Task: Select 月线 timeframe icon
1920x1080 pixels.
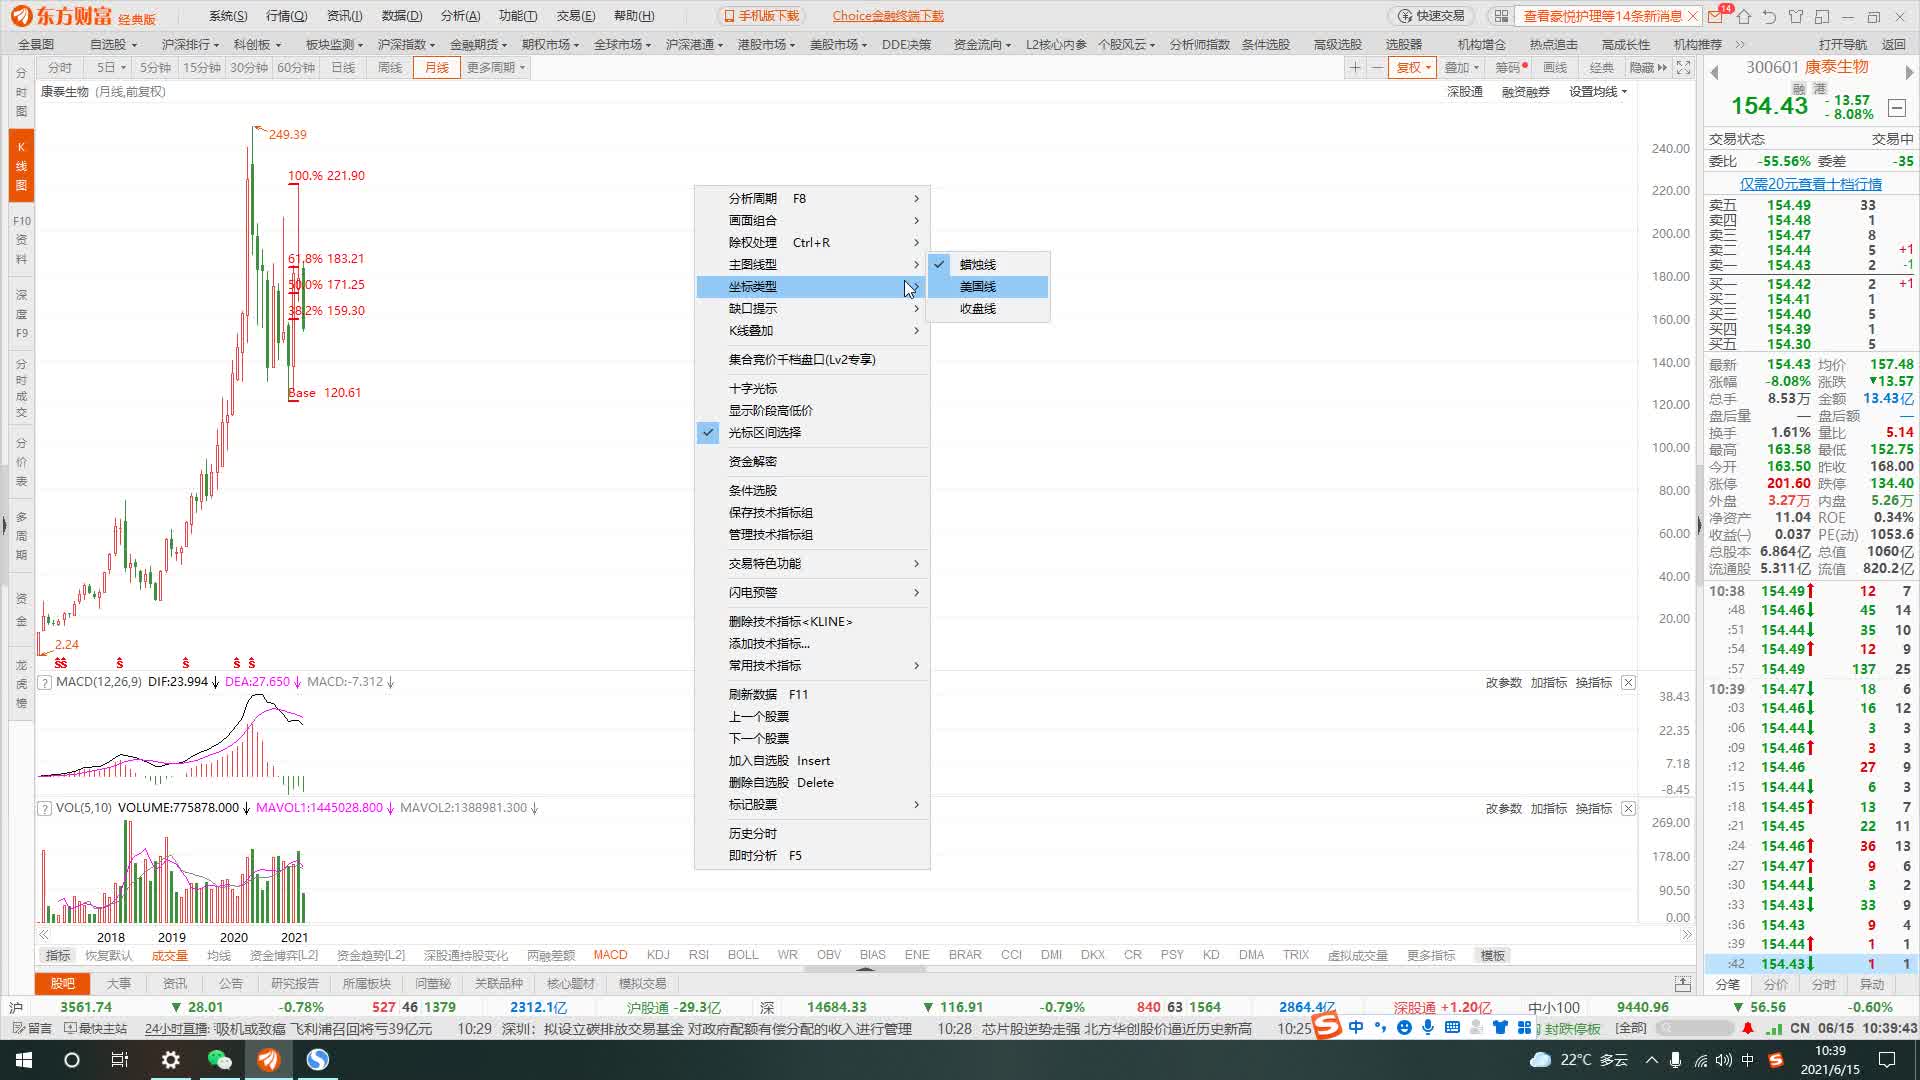Action: point(433,67)
